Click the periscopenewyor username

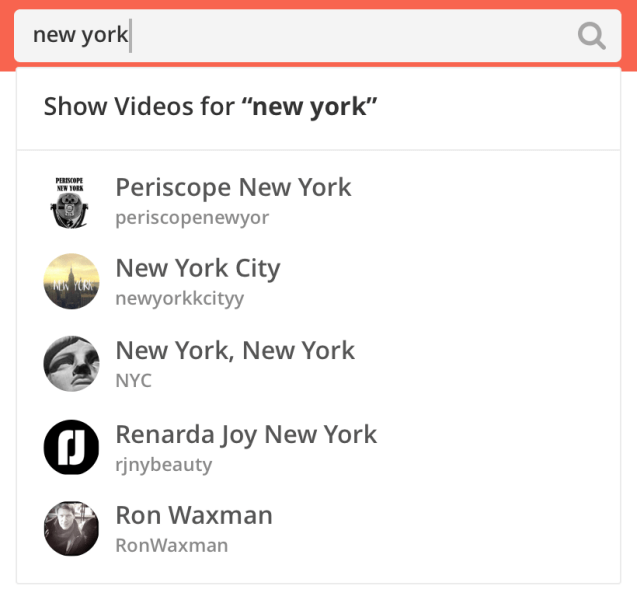click(x=192, y=218)
